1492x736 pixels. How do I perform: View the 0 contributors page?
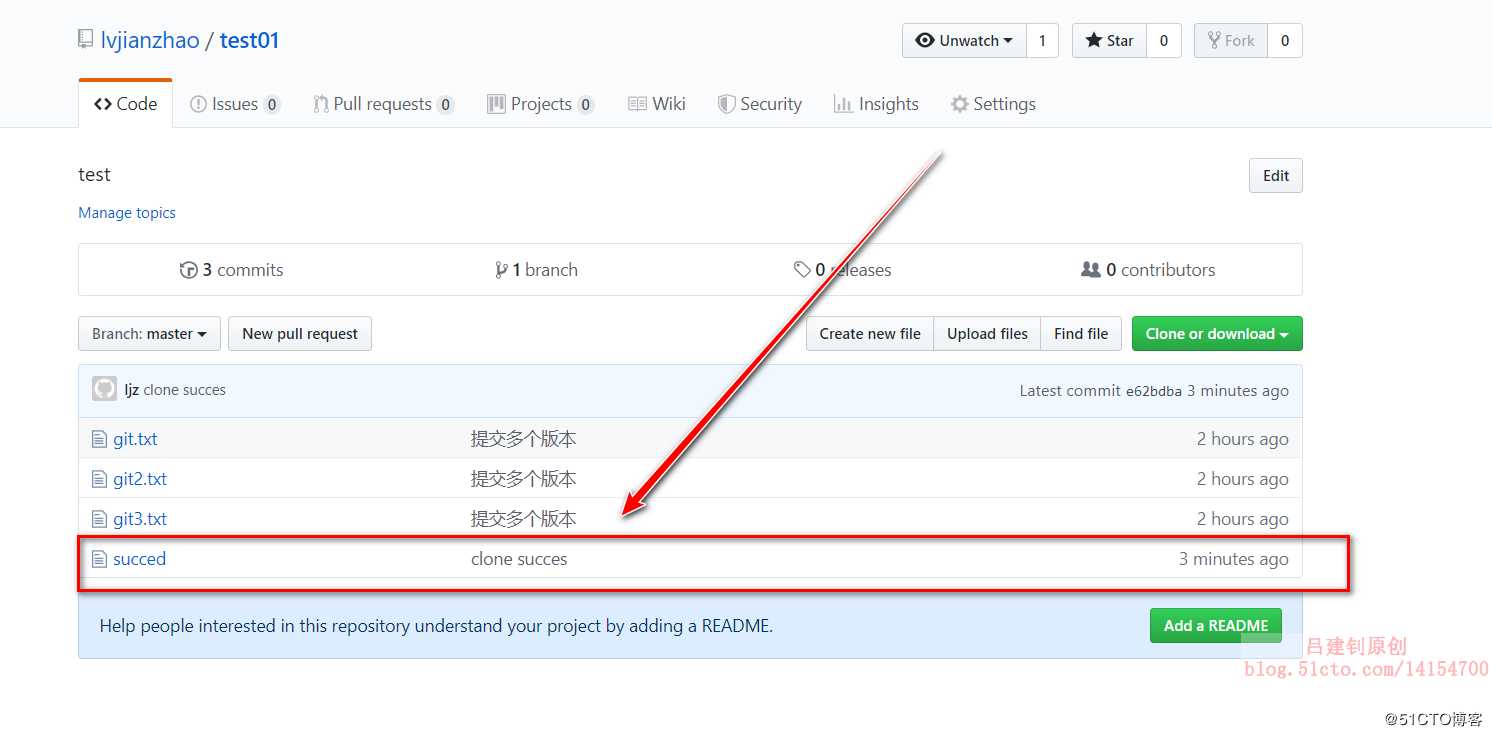pos(1149,270)
